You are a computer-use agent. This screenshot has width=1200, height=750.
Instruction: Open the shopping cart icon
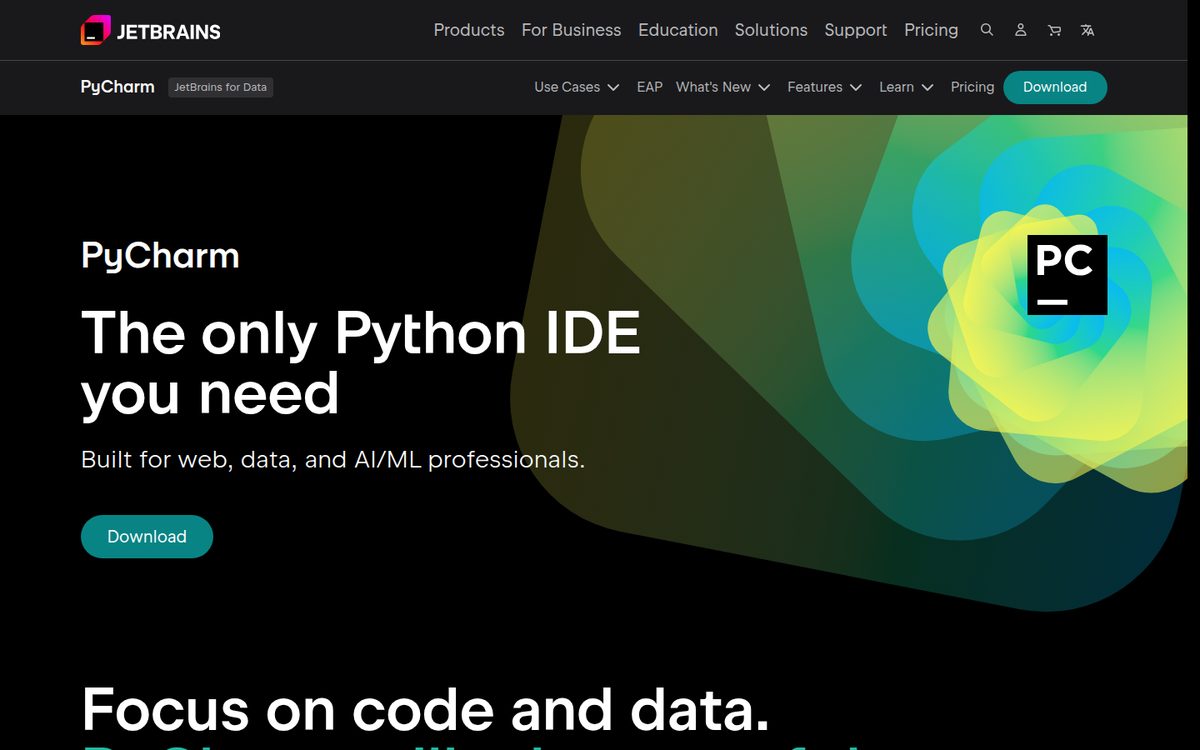pyautogui.click(x=1054, y=30)
